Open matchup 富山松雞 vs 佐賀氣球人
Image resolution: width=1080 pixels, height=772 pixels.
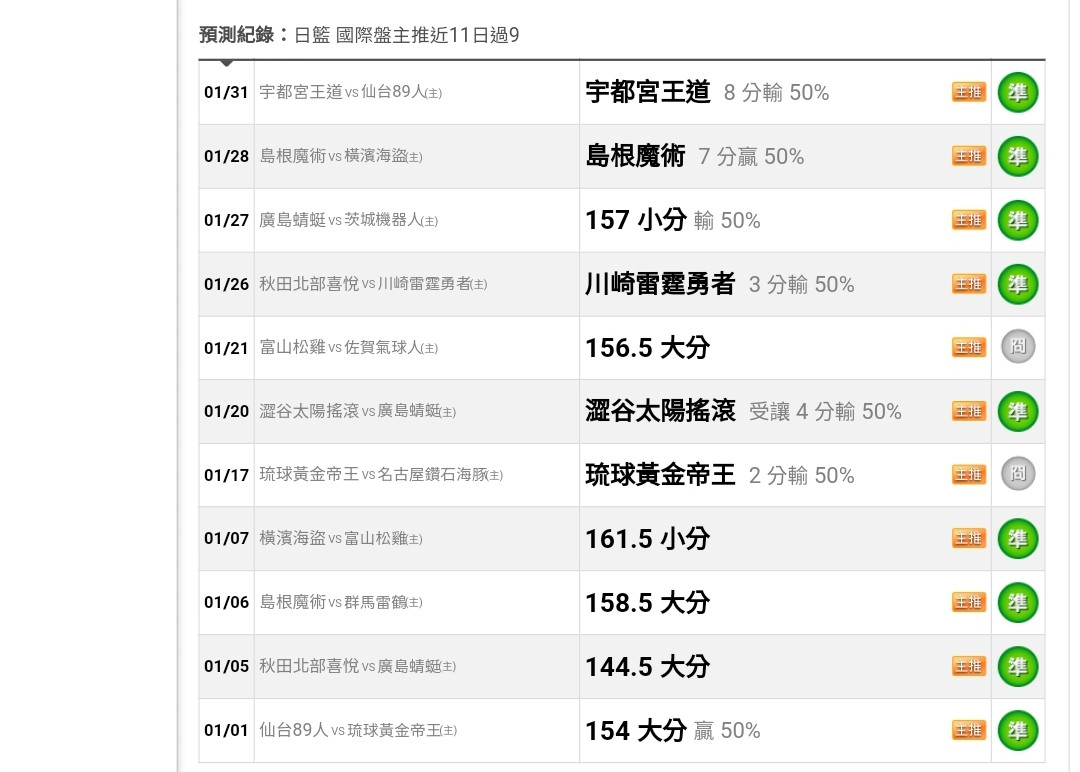point(348,348)
